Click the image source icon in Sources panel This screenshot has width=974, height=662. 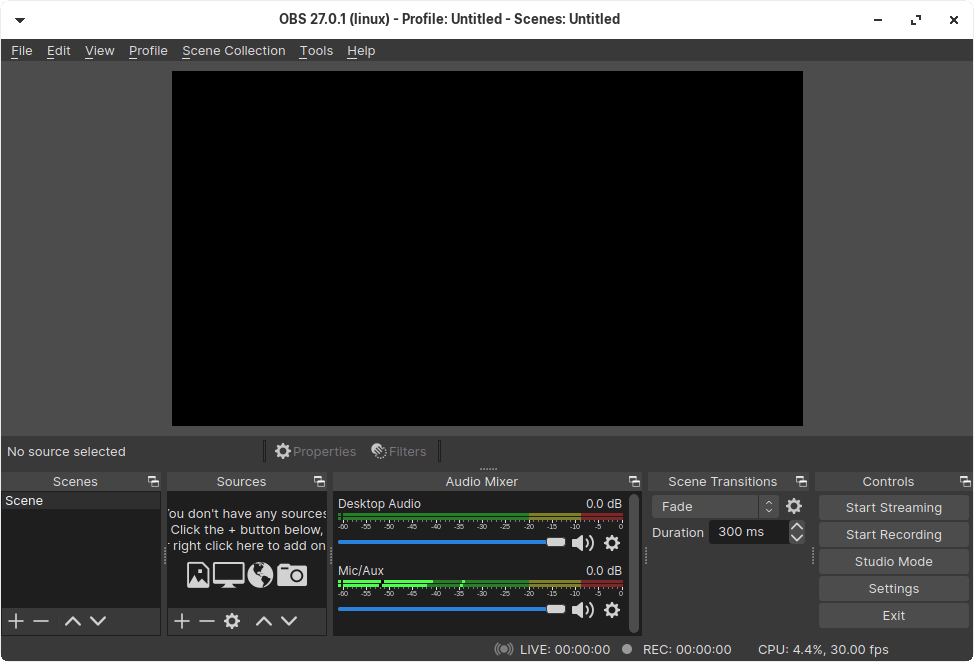(x=198, y=575)
